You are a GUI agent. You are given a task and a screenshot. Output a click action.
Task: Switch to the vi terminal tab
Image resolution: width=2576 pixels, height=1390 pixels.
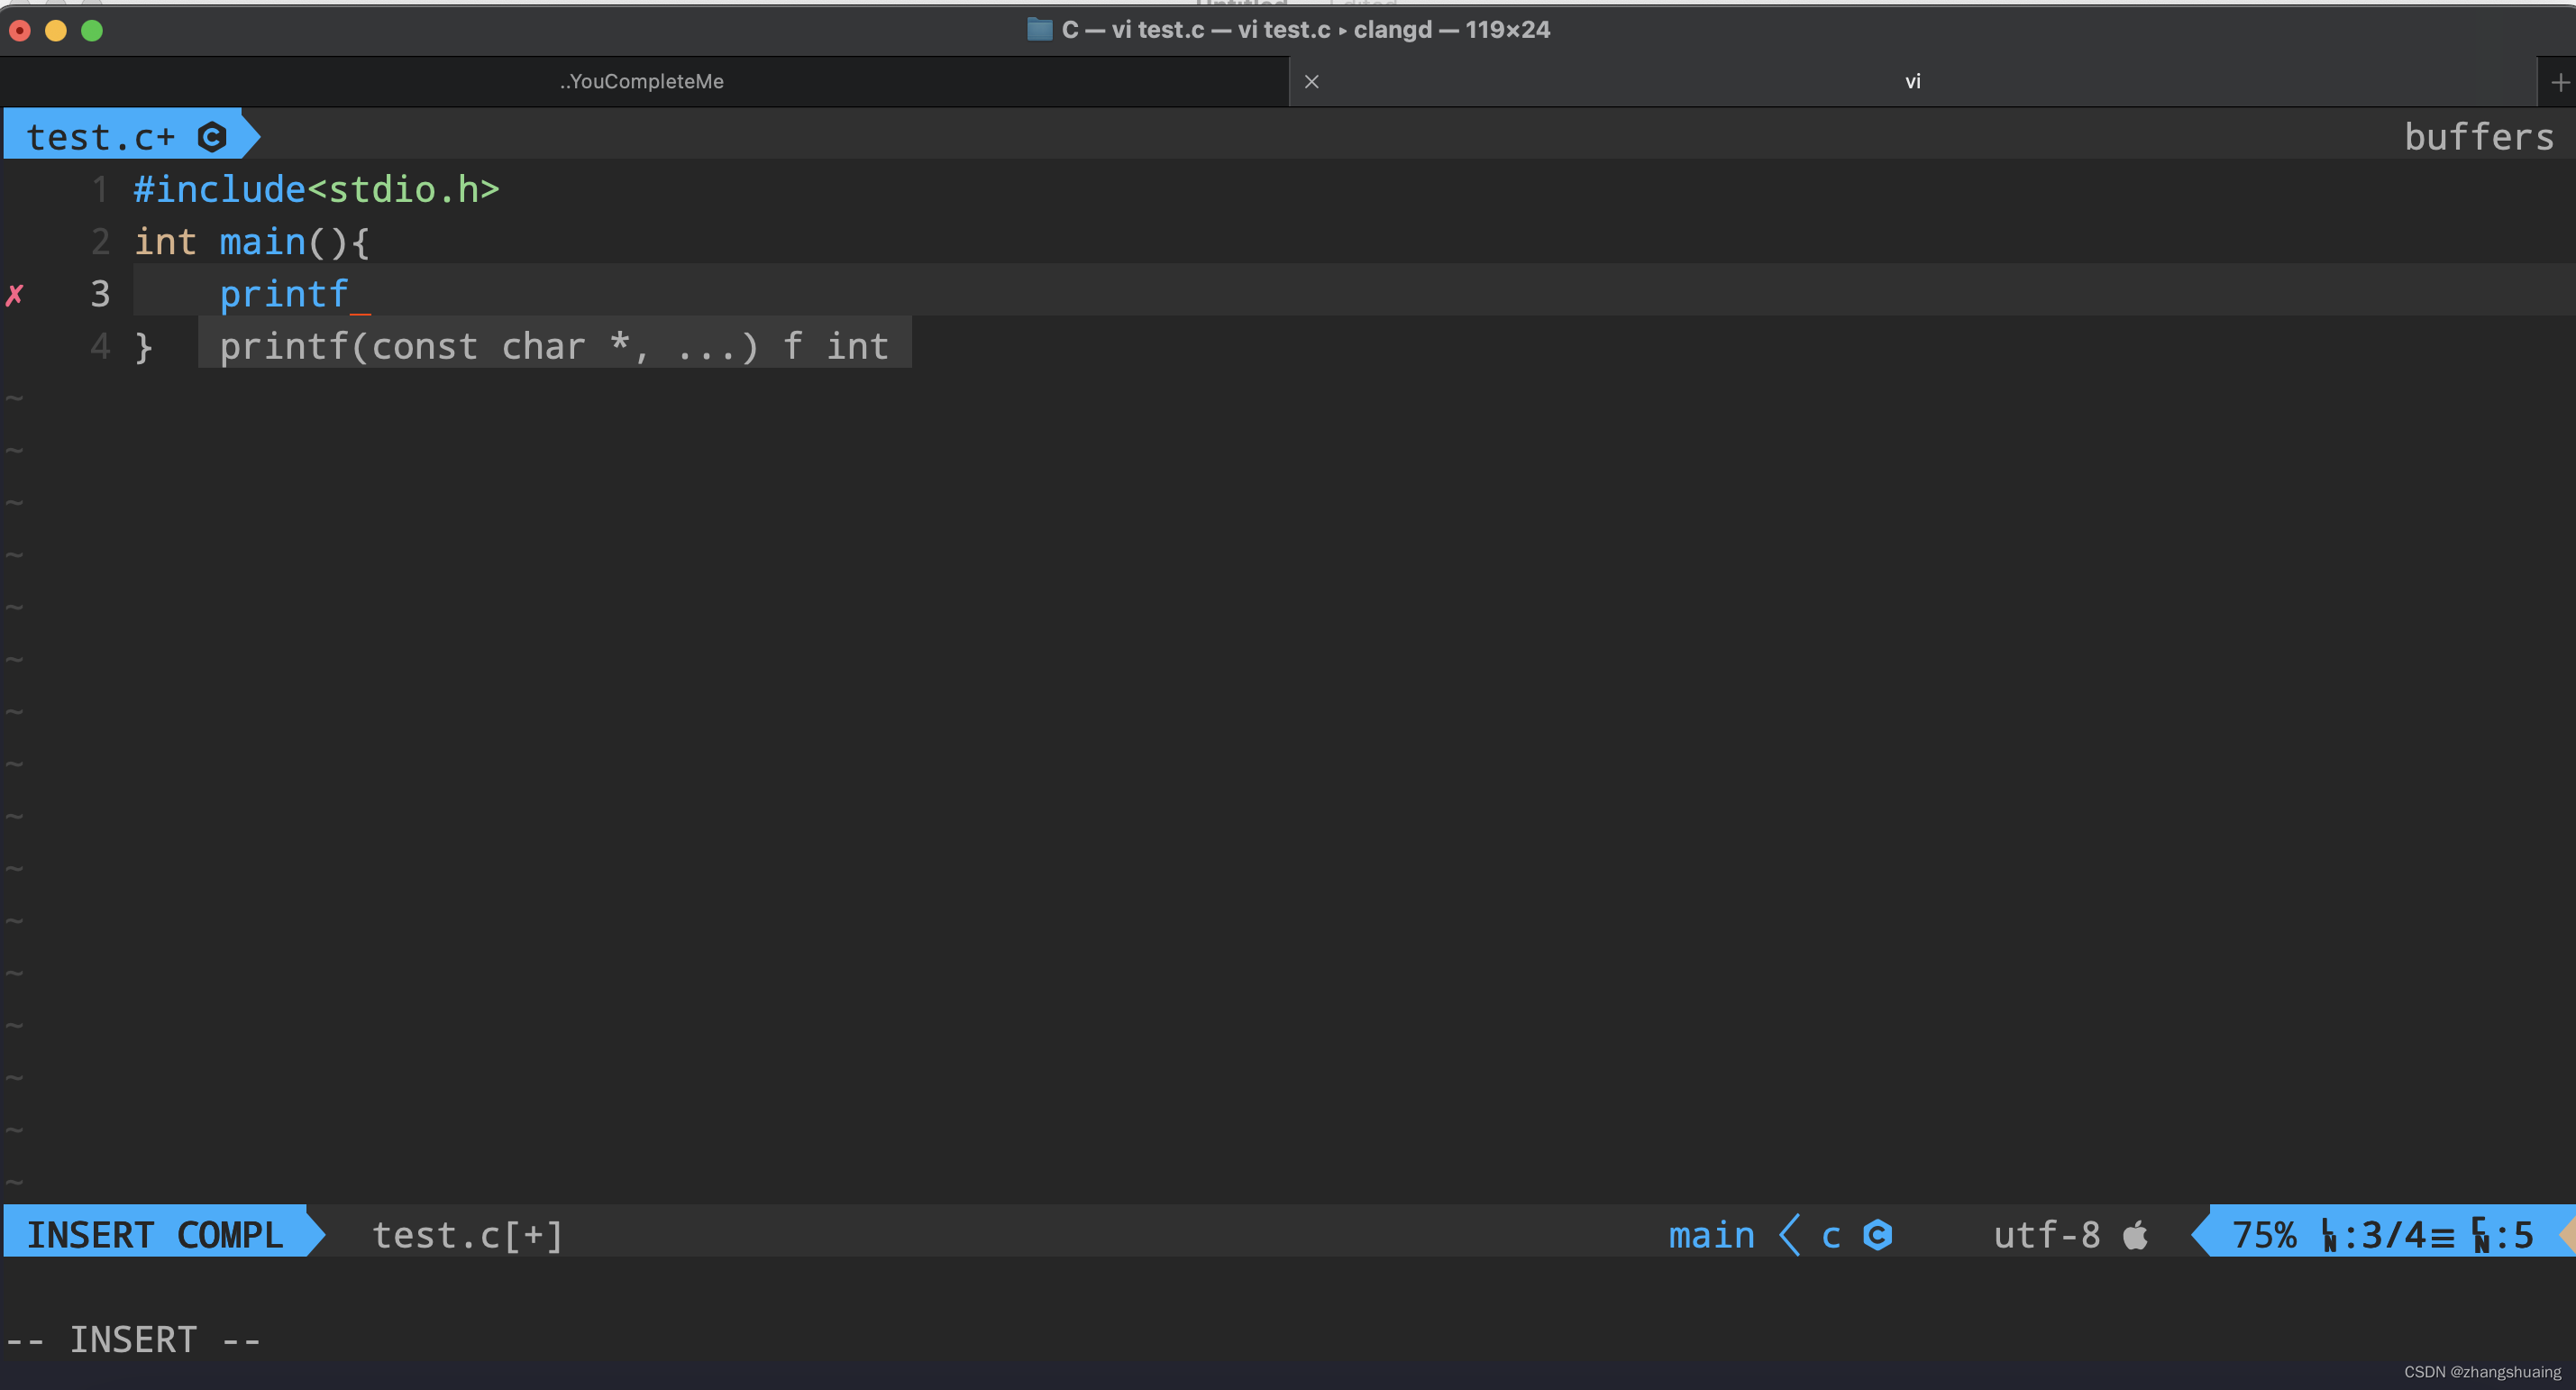pyautogui.click(x=1911, y=82)
